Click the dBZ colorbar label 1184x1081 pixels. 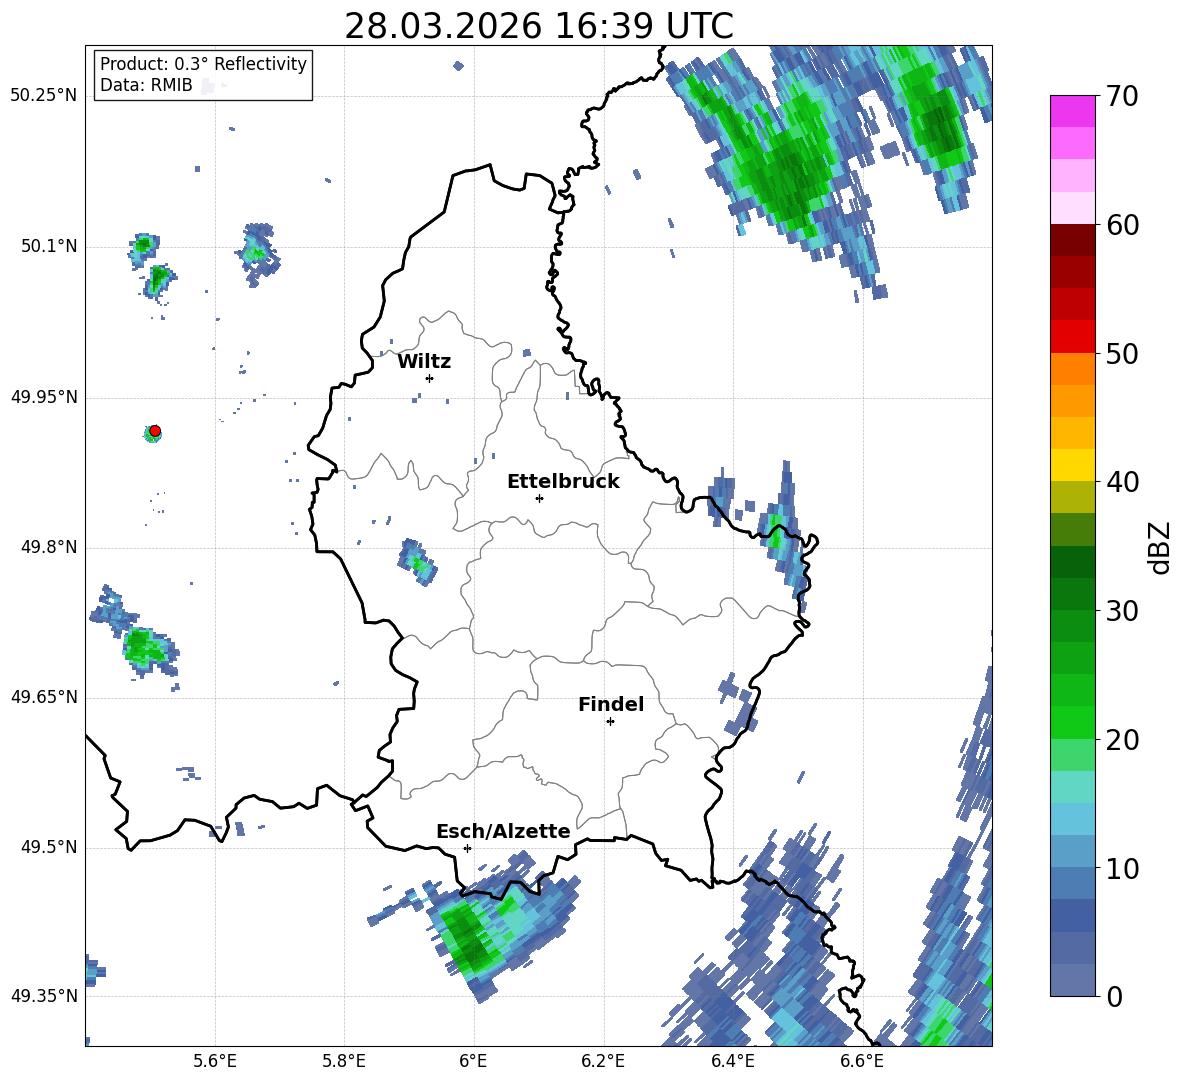(1159, 547)
